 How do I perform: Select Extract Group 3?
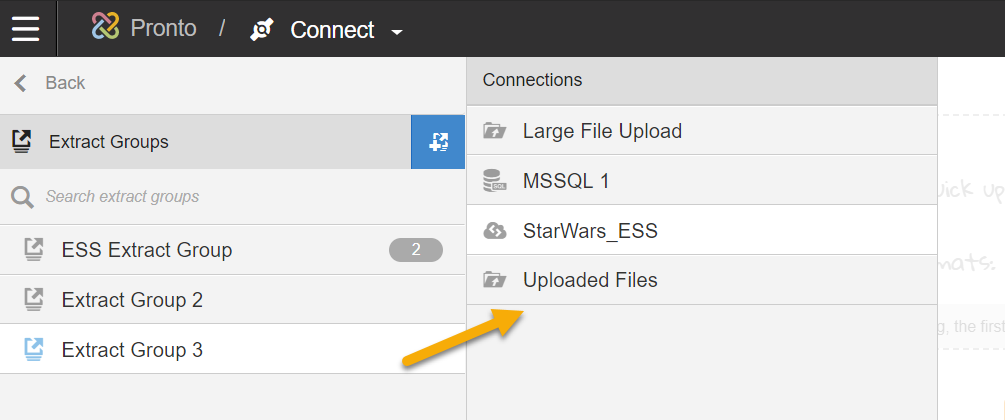[233, 349]
